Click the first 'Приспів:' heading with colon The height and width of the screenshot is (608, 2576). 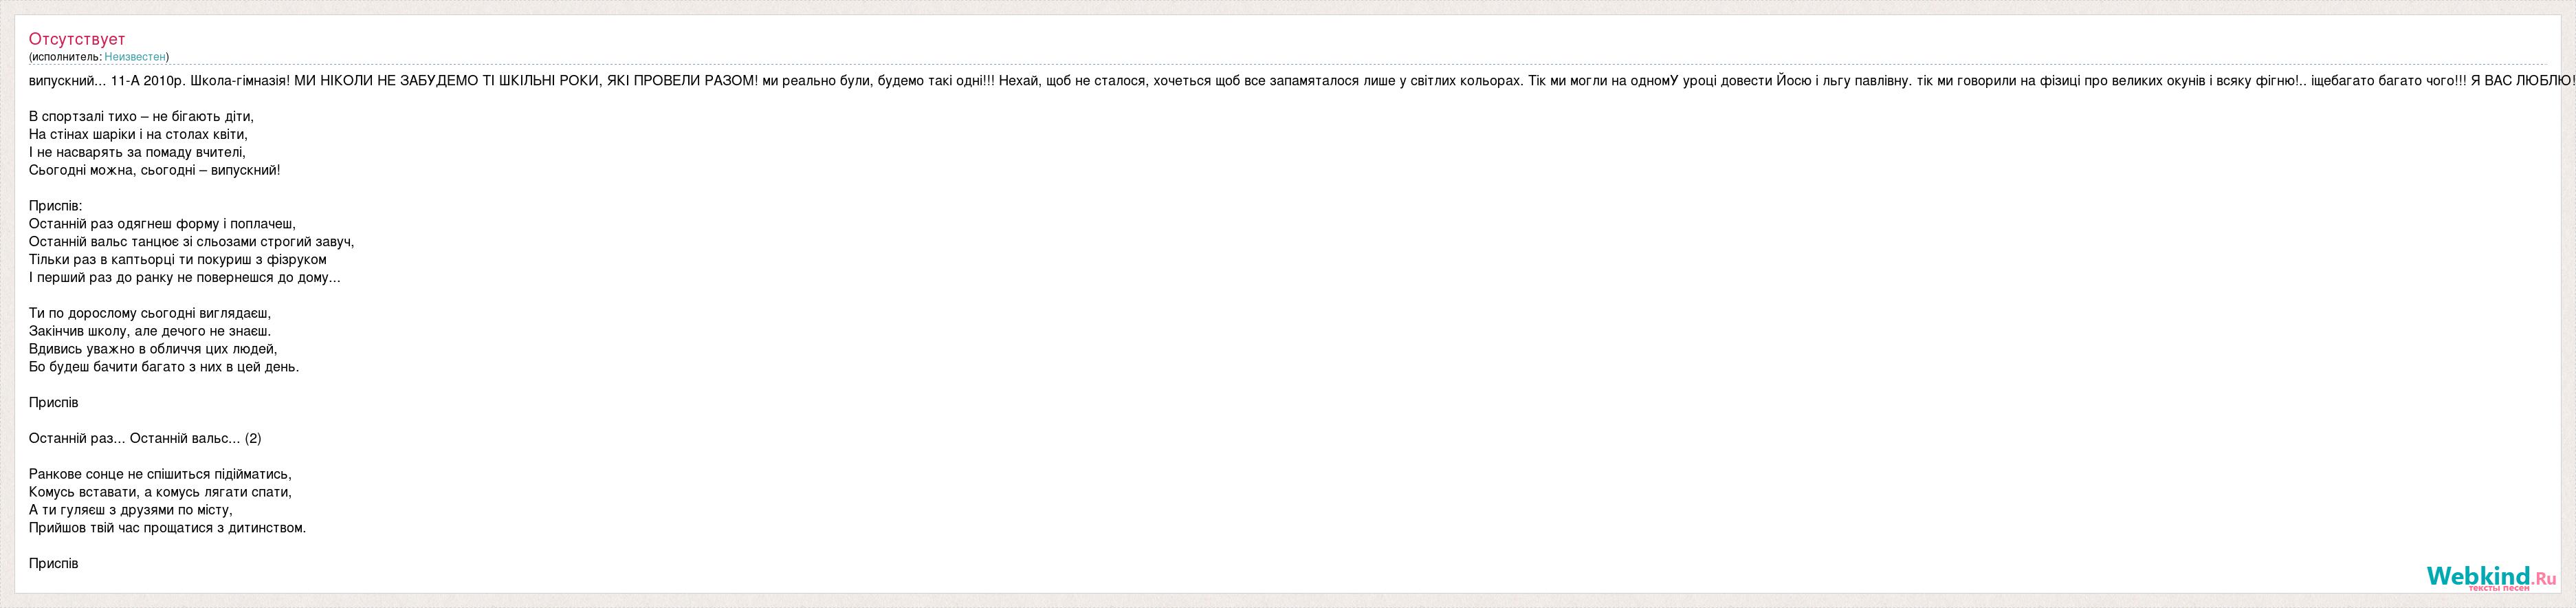click(56, 206)
